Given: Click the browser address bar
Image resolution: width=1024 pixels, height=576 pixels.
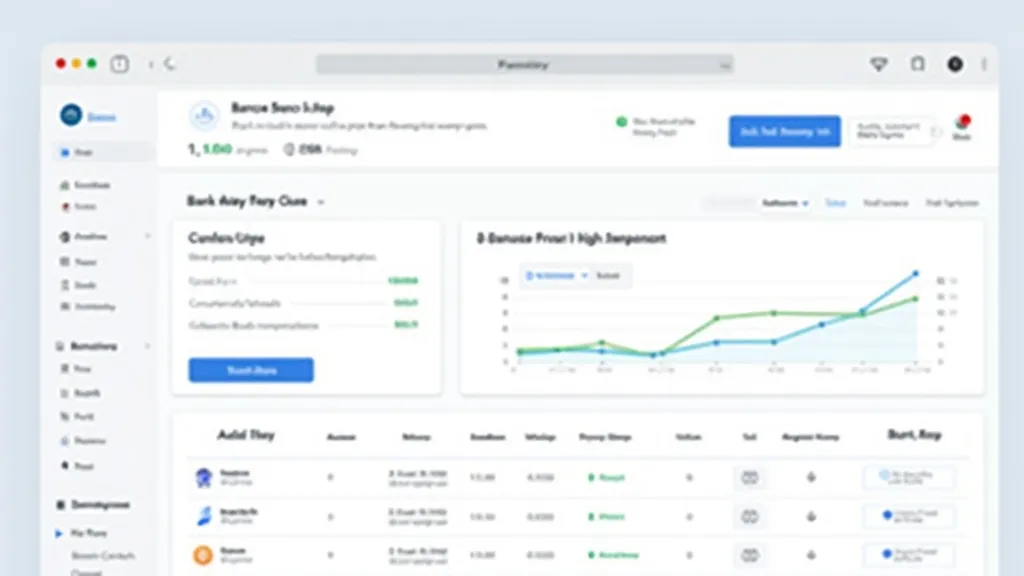Looking at the screenshot, I should [524, 64].
